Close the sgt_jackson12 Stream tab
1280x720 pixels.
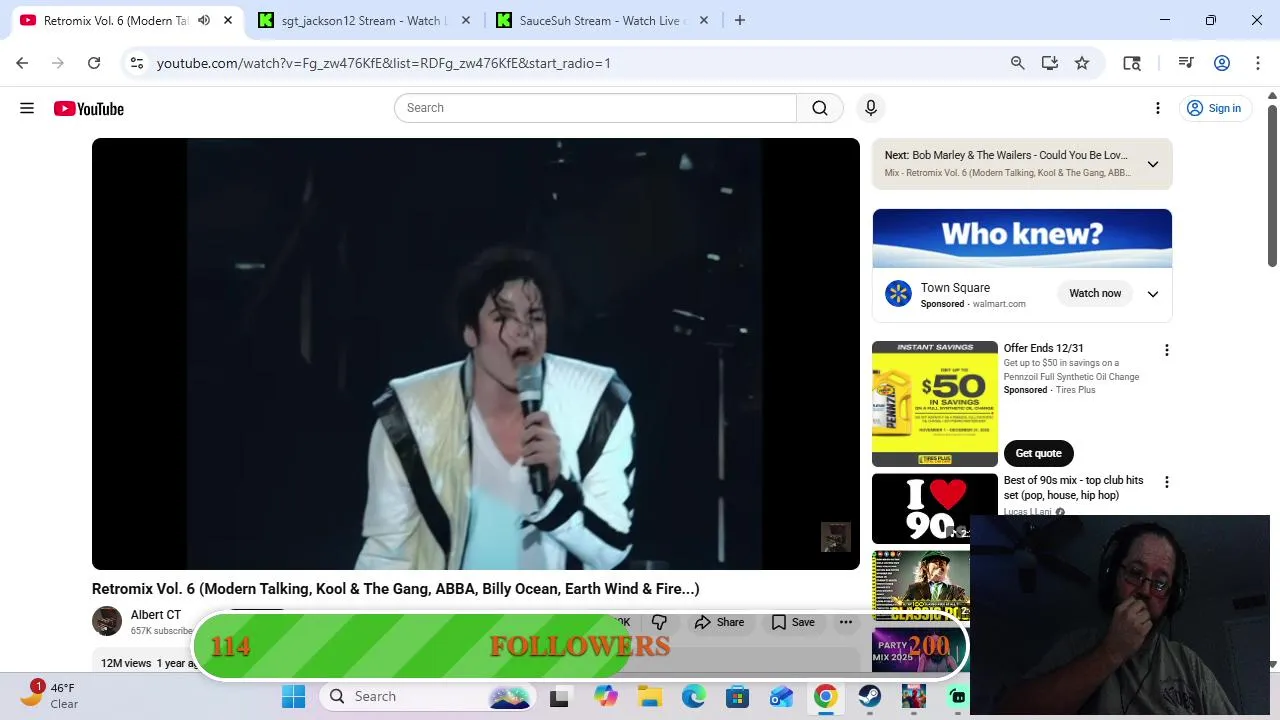tap(466, 20)
